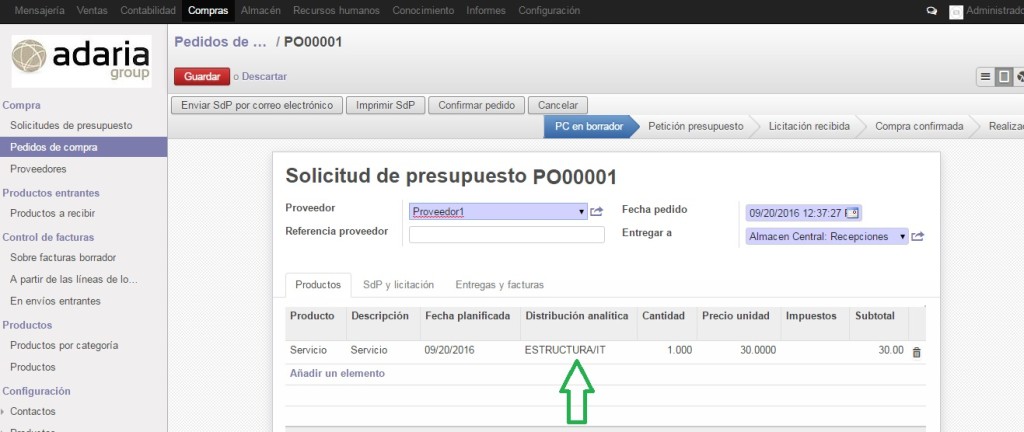1024x432 pixels.
Task: Switch to the Productos tab
Action: pos(318,285)
